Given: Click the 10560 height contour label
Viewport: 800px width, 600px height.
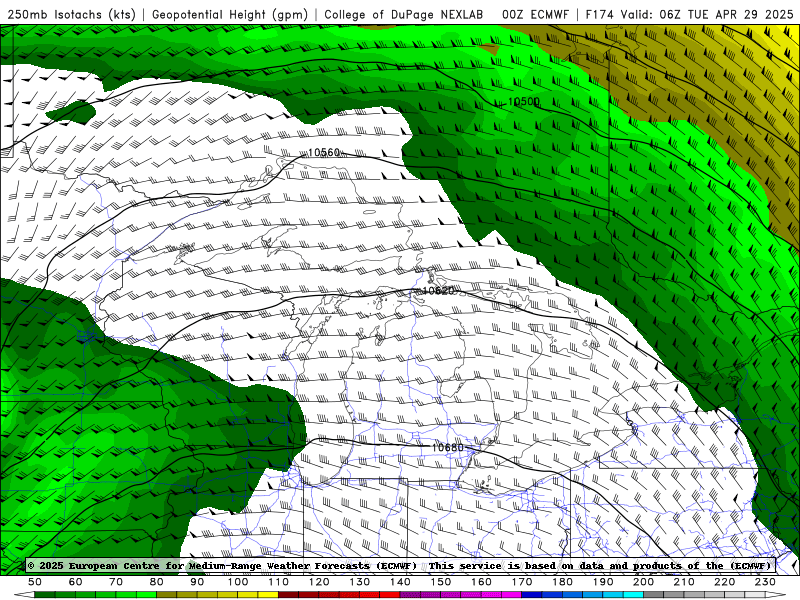Looking at the screenshot, I should [x=324, y=153].
